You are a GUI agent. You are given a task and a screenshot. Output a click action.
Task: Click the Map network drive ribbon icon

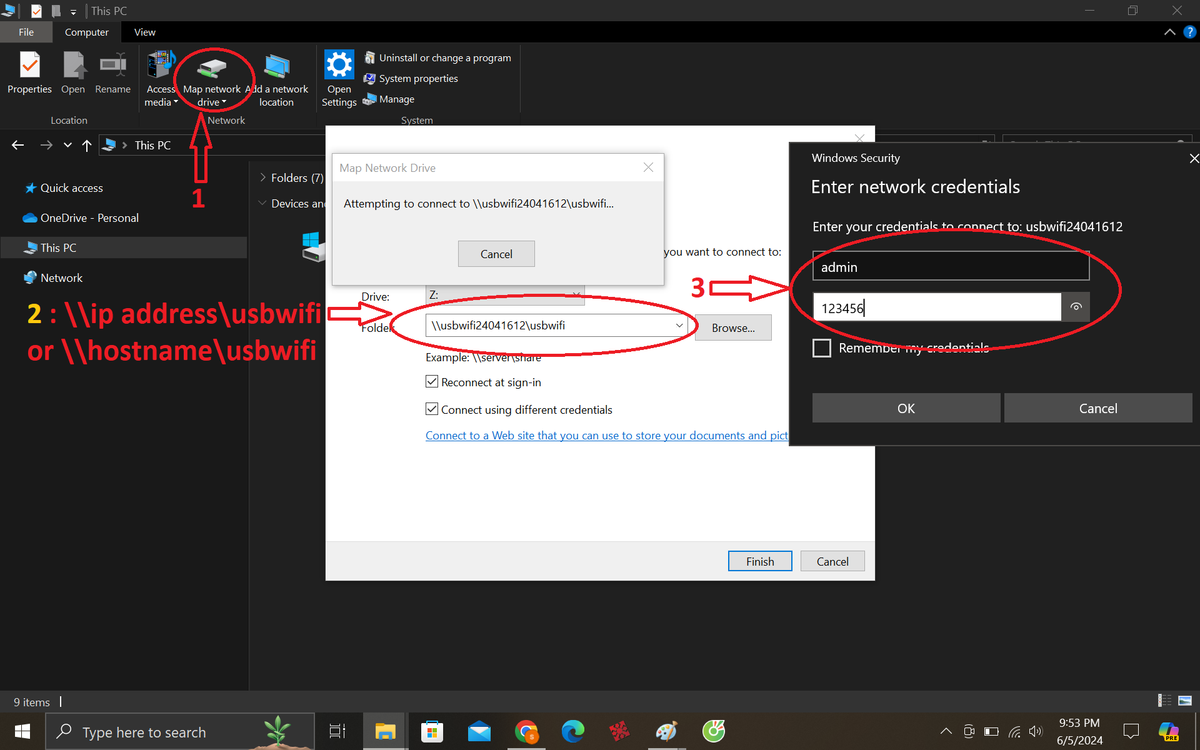coord(211,70)
